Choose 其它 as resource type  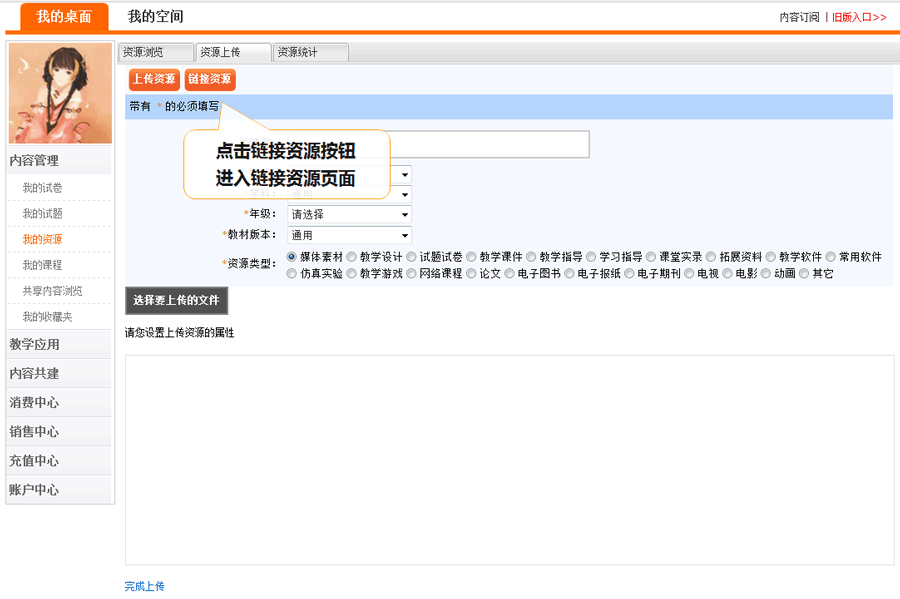point(805,273)
